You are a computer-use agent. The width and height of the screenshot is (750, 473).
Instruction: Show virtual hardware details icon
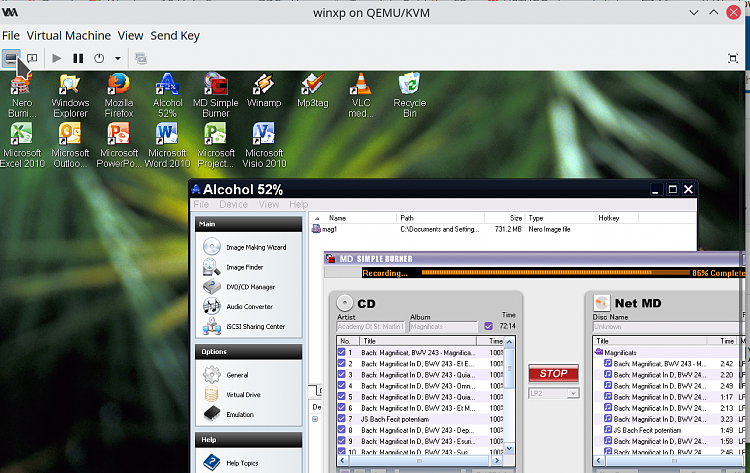(x=32, y=58)
